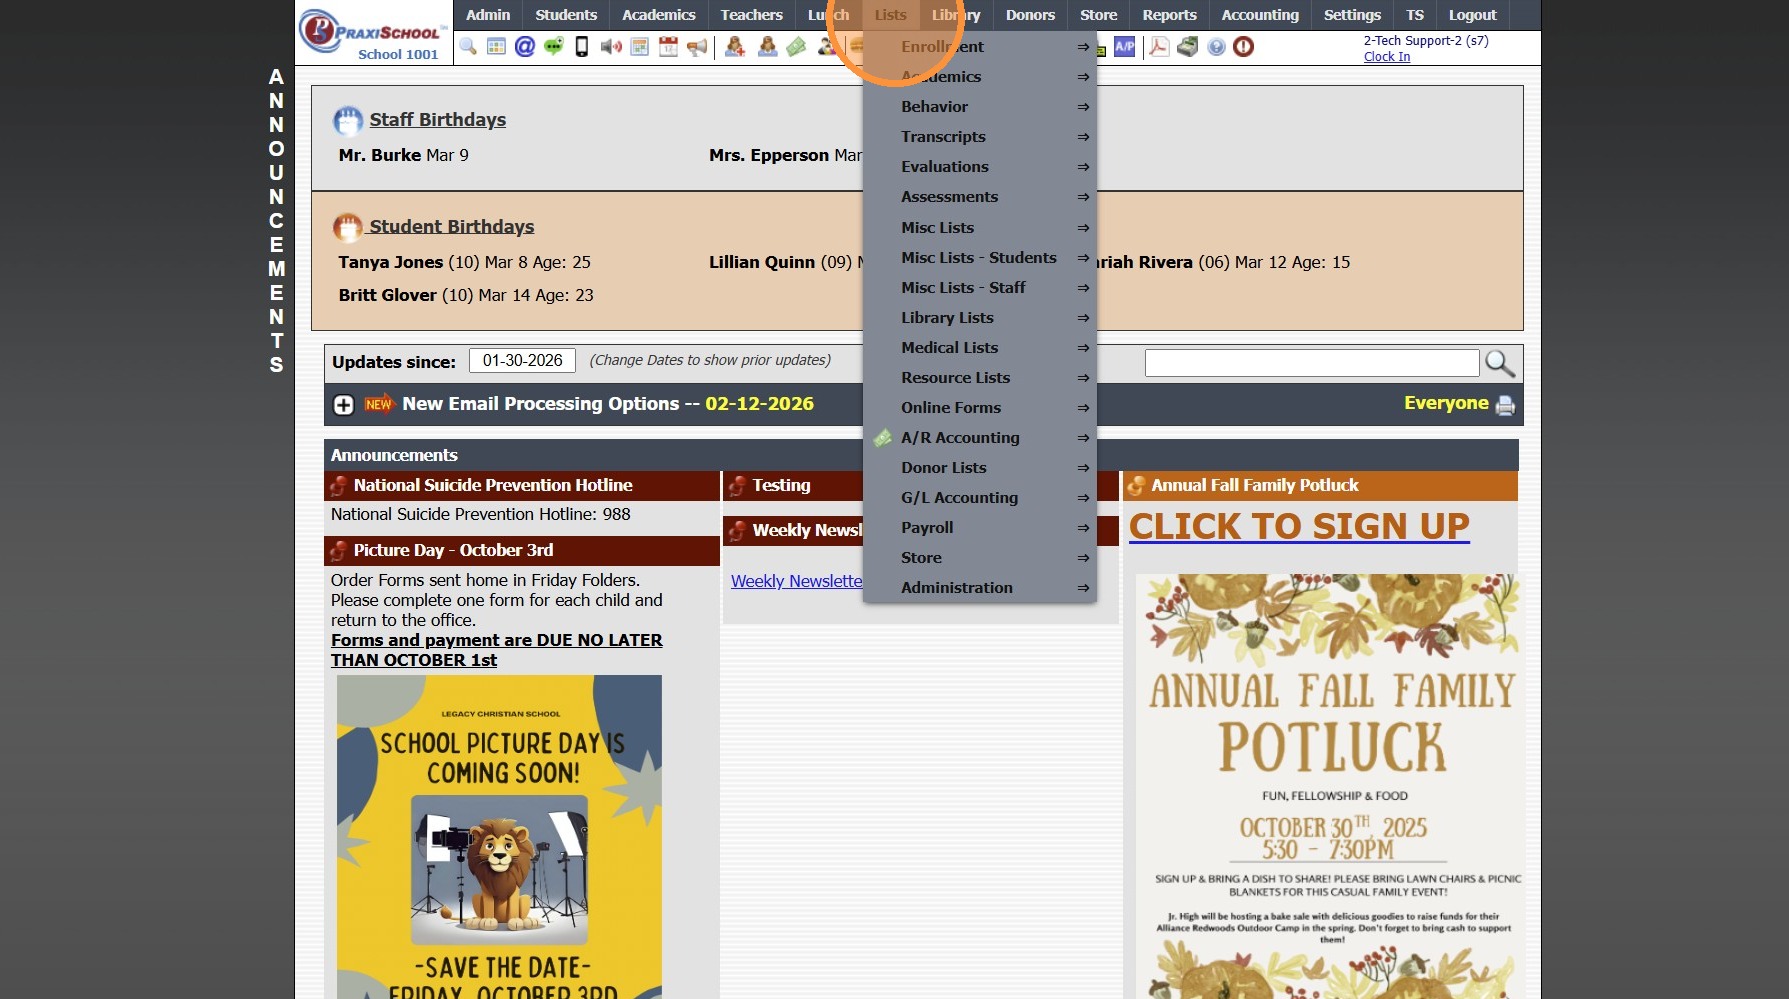
Task: Expand the Administration submenu
Action: point(980,588)
